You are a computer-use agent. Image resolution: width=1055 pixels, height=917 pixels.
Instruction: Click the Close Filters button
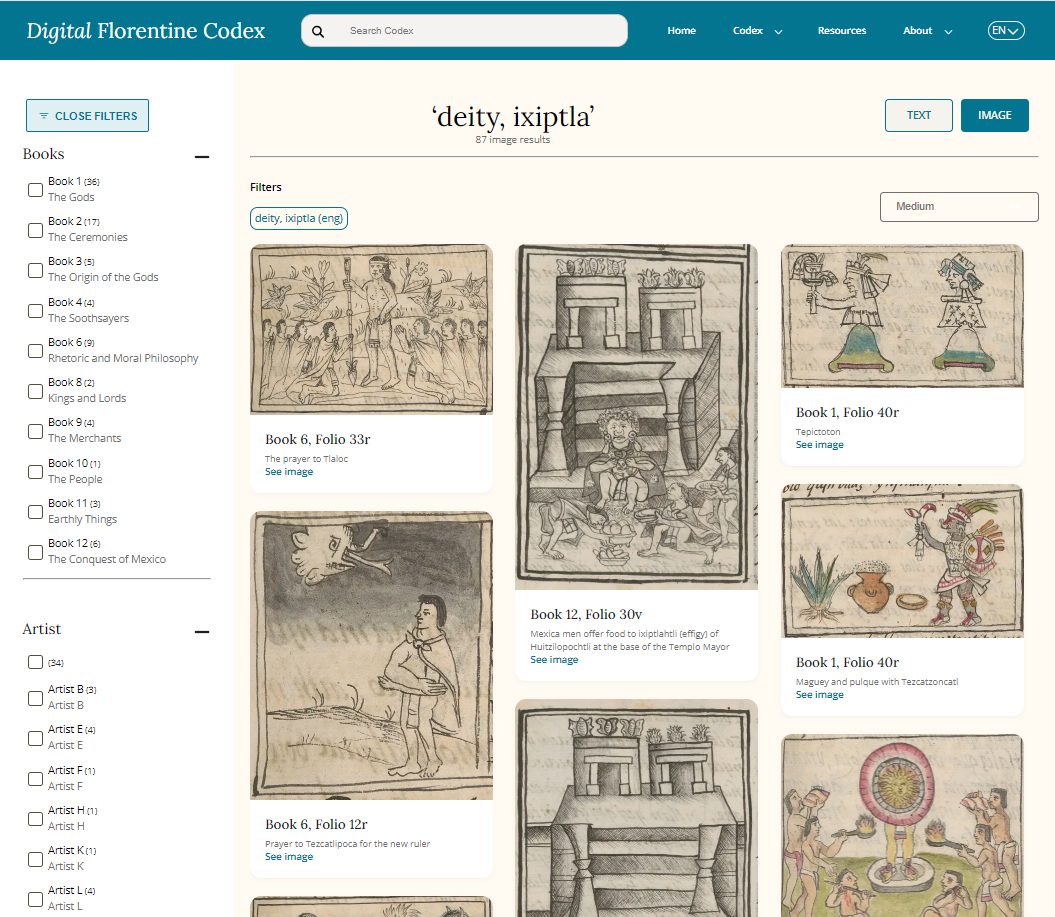(x=87, y=116)
